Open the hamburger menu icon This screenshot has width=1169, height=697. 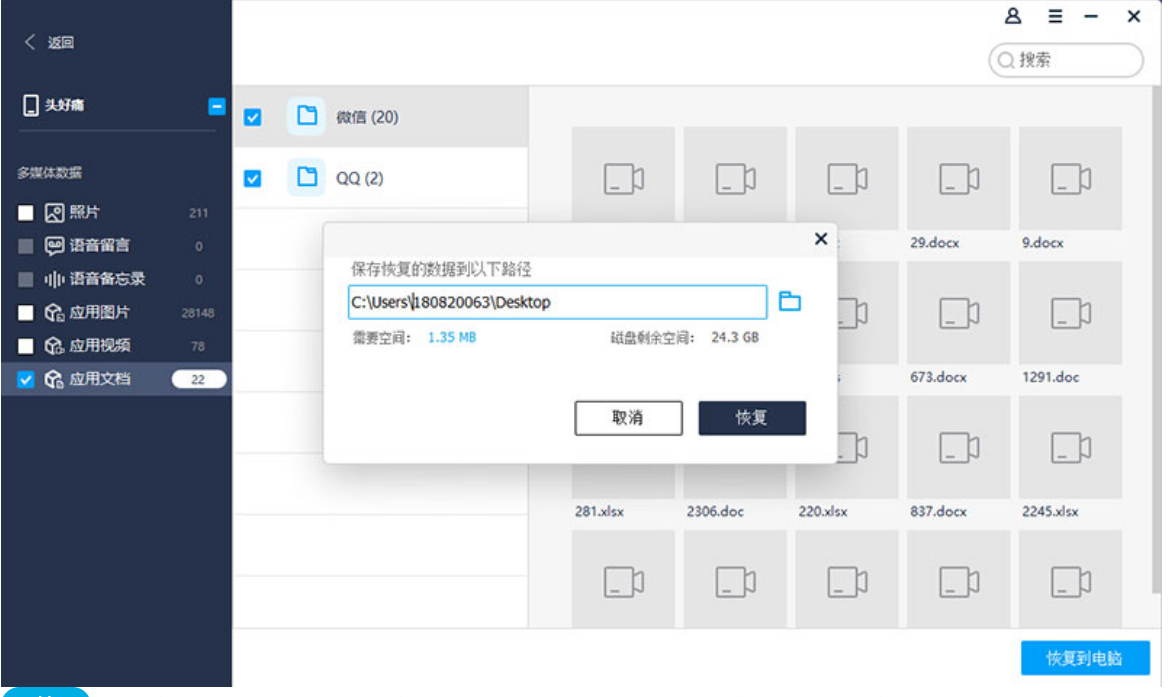[x=1055, y=17]
